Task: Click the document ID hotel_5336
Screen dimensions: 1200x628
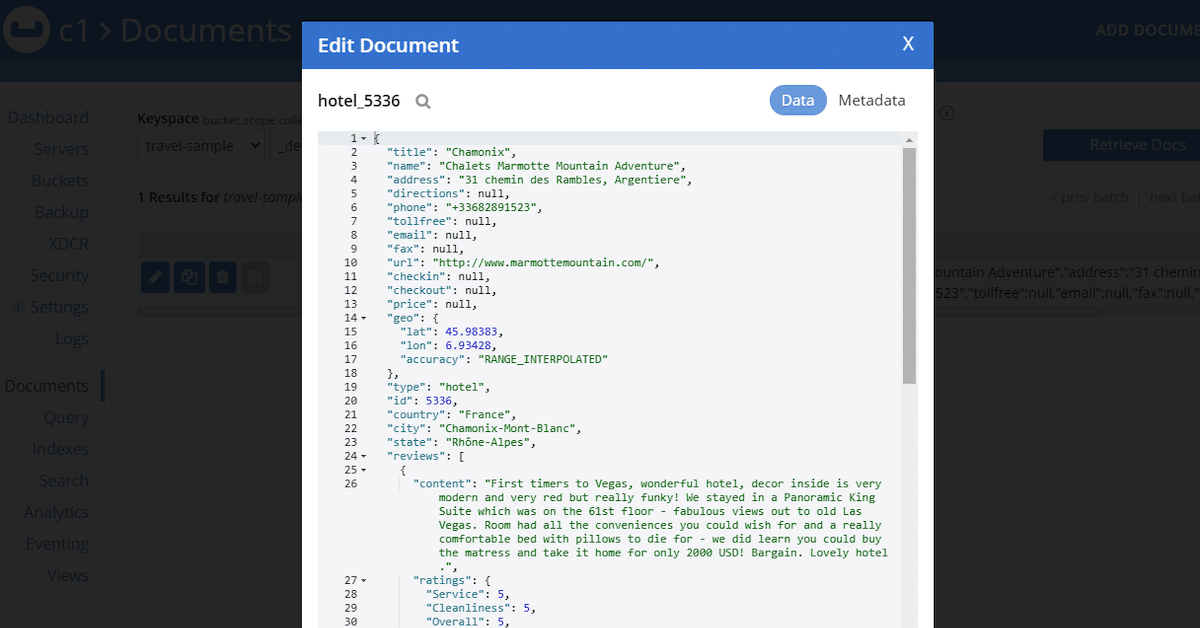Action: click(359, 101)
